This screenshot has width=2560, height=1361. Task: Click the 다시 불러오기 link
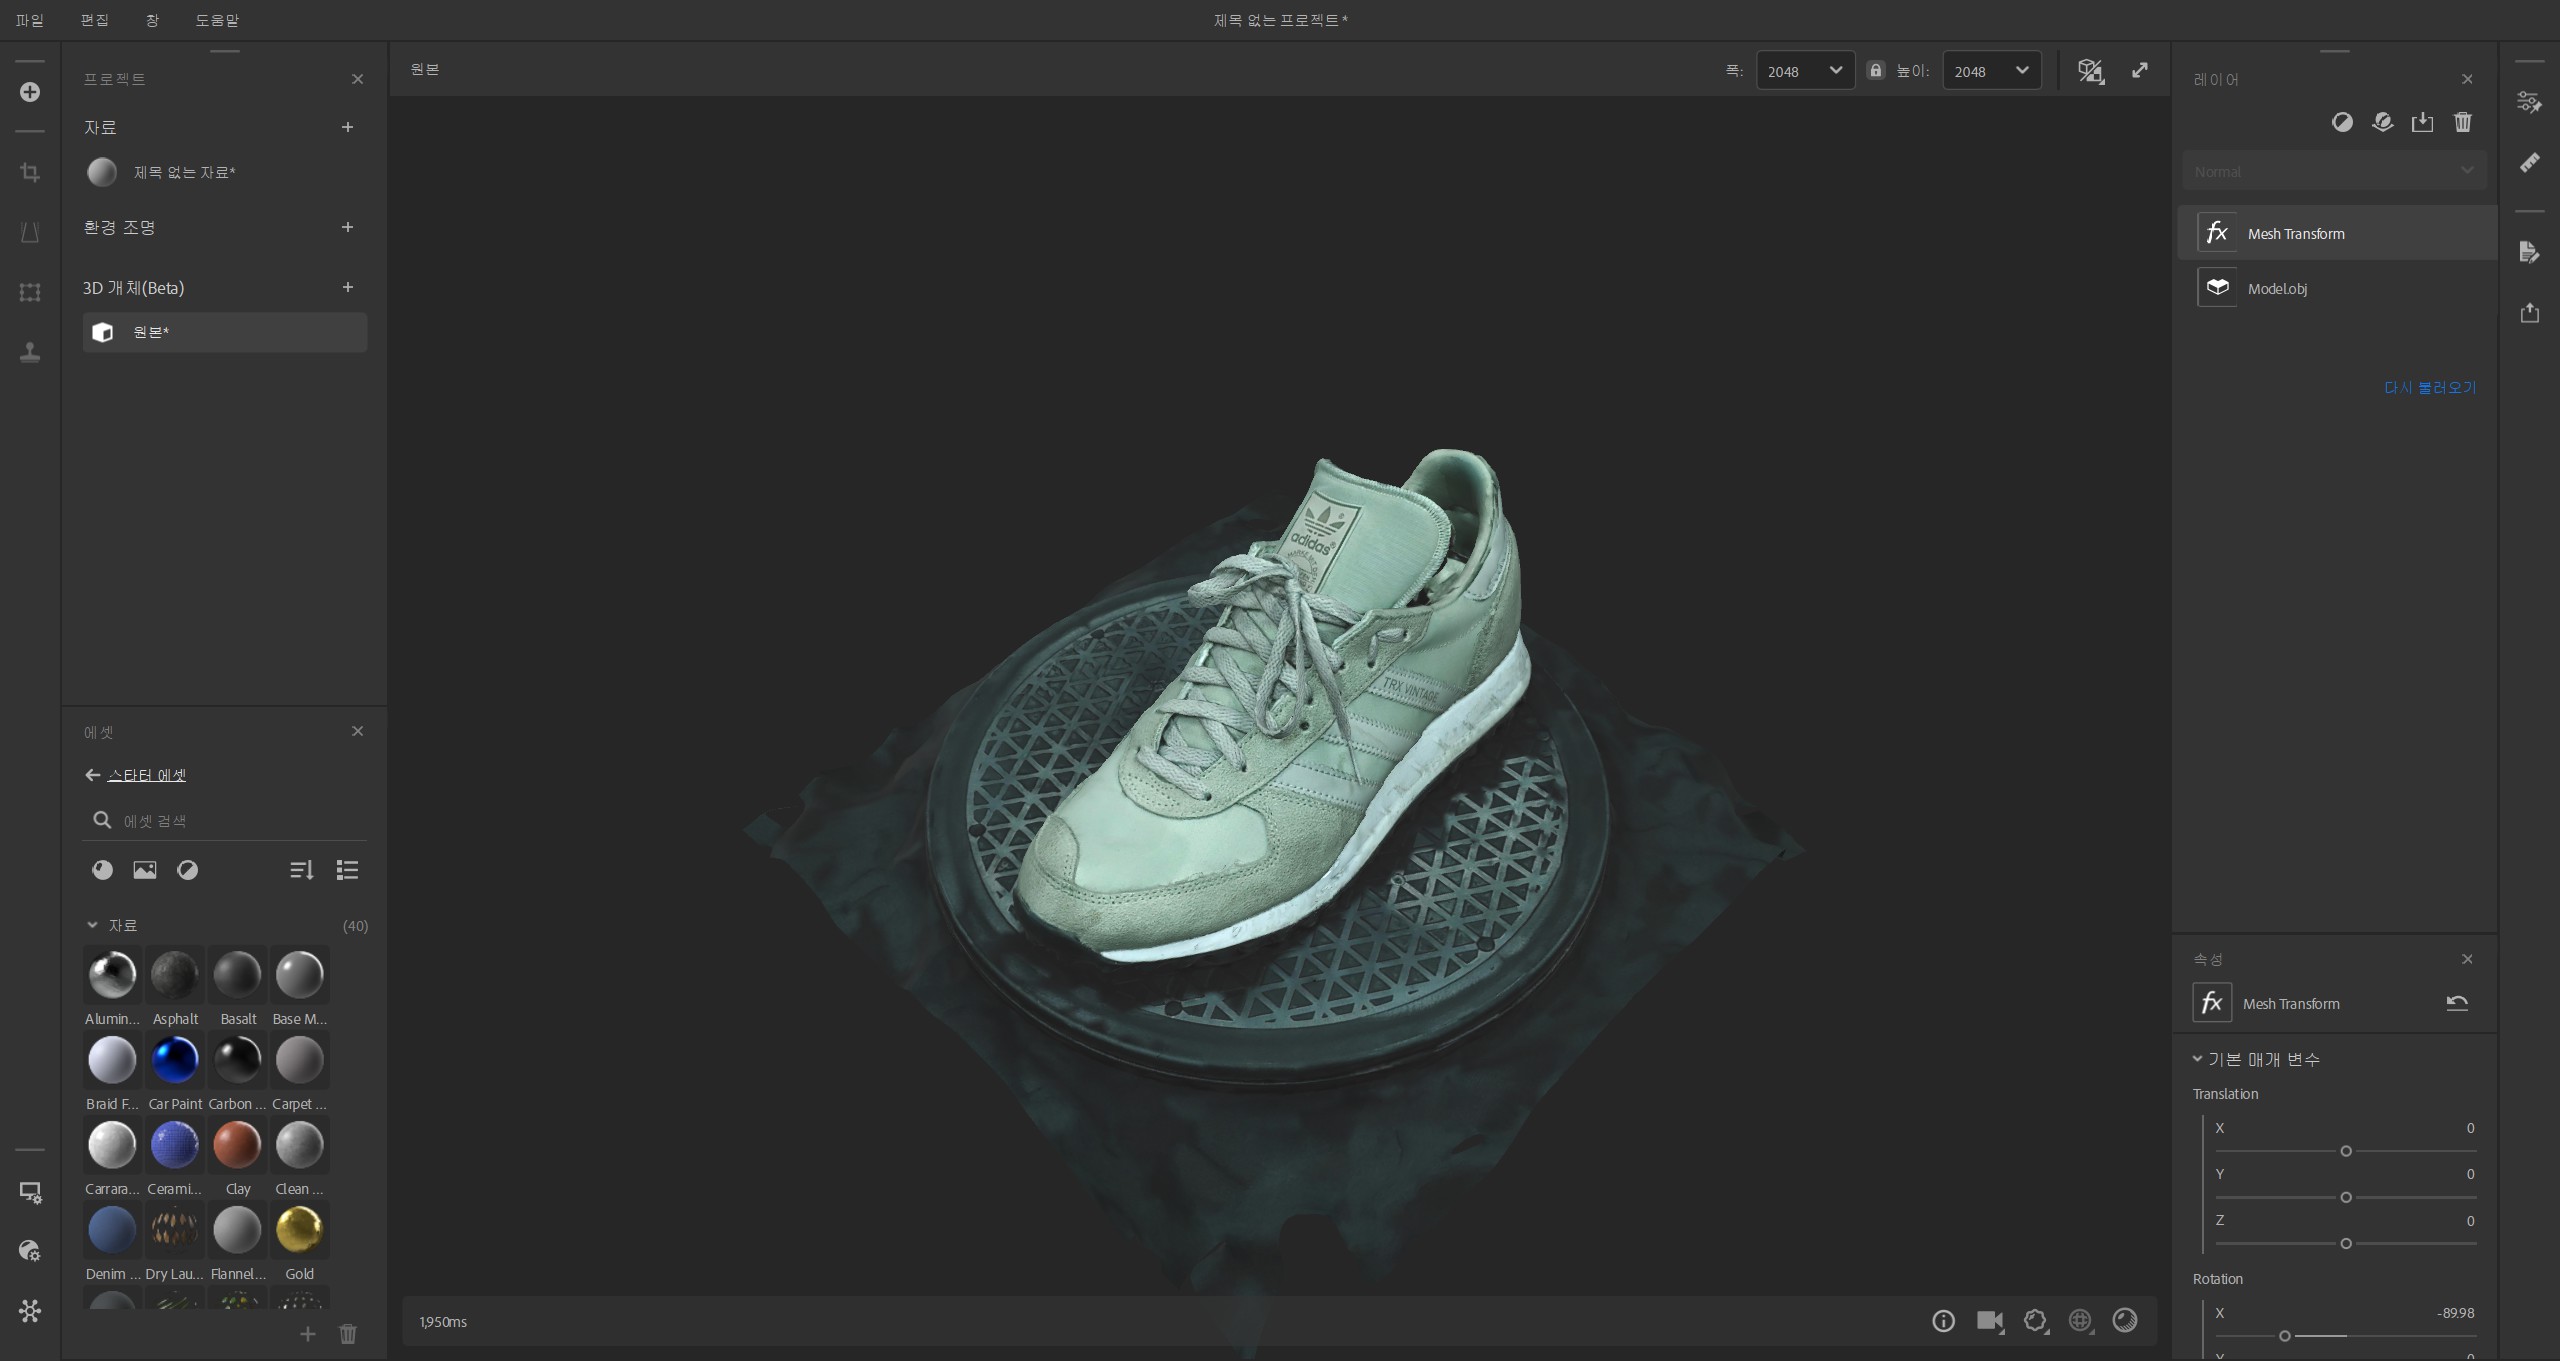tap(2429, 387)
